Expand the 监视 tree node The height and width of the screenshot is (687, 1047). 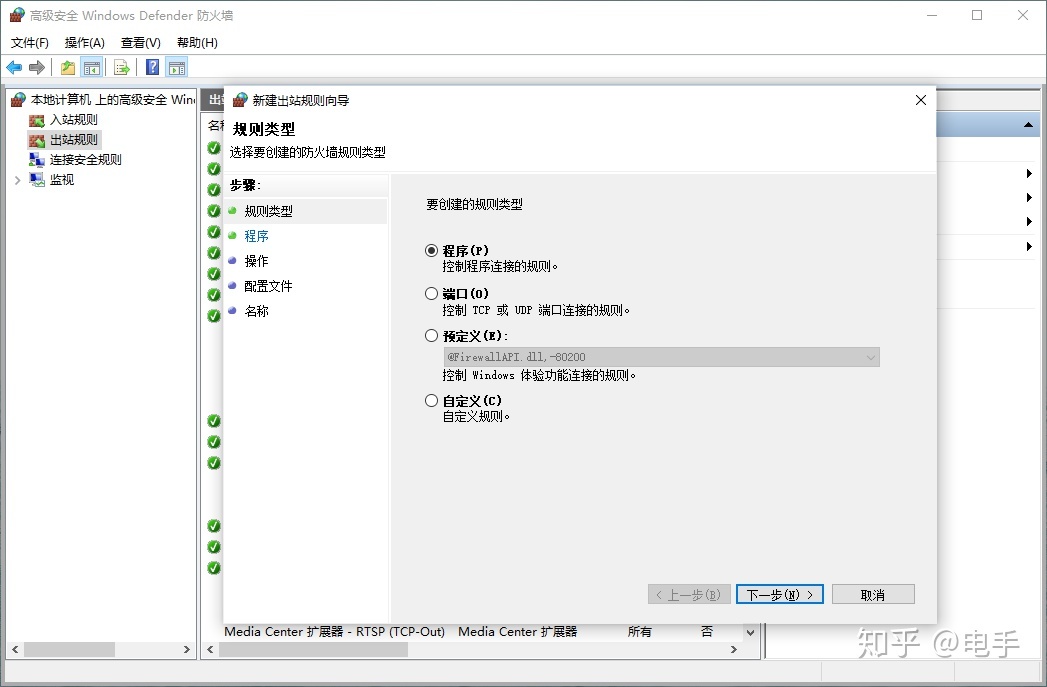(17, 180)
